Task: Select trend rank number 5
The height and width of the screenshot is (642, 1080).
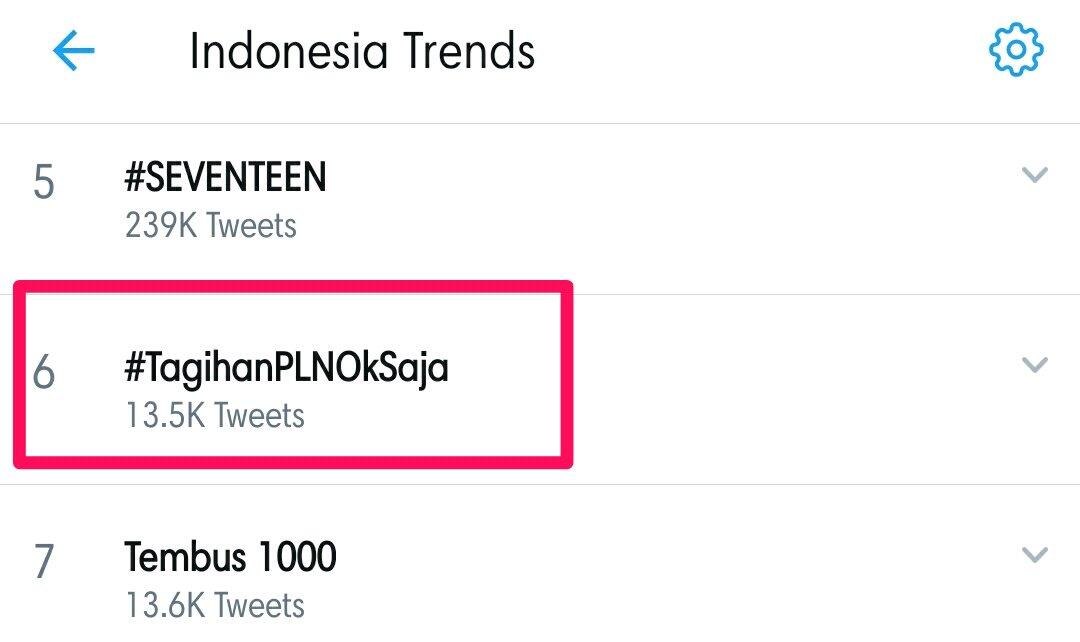Action: pos(44,184)
